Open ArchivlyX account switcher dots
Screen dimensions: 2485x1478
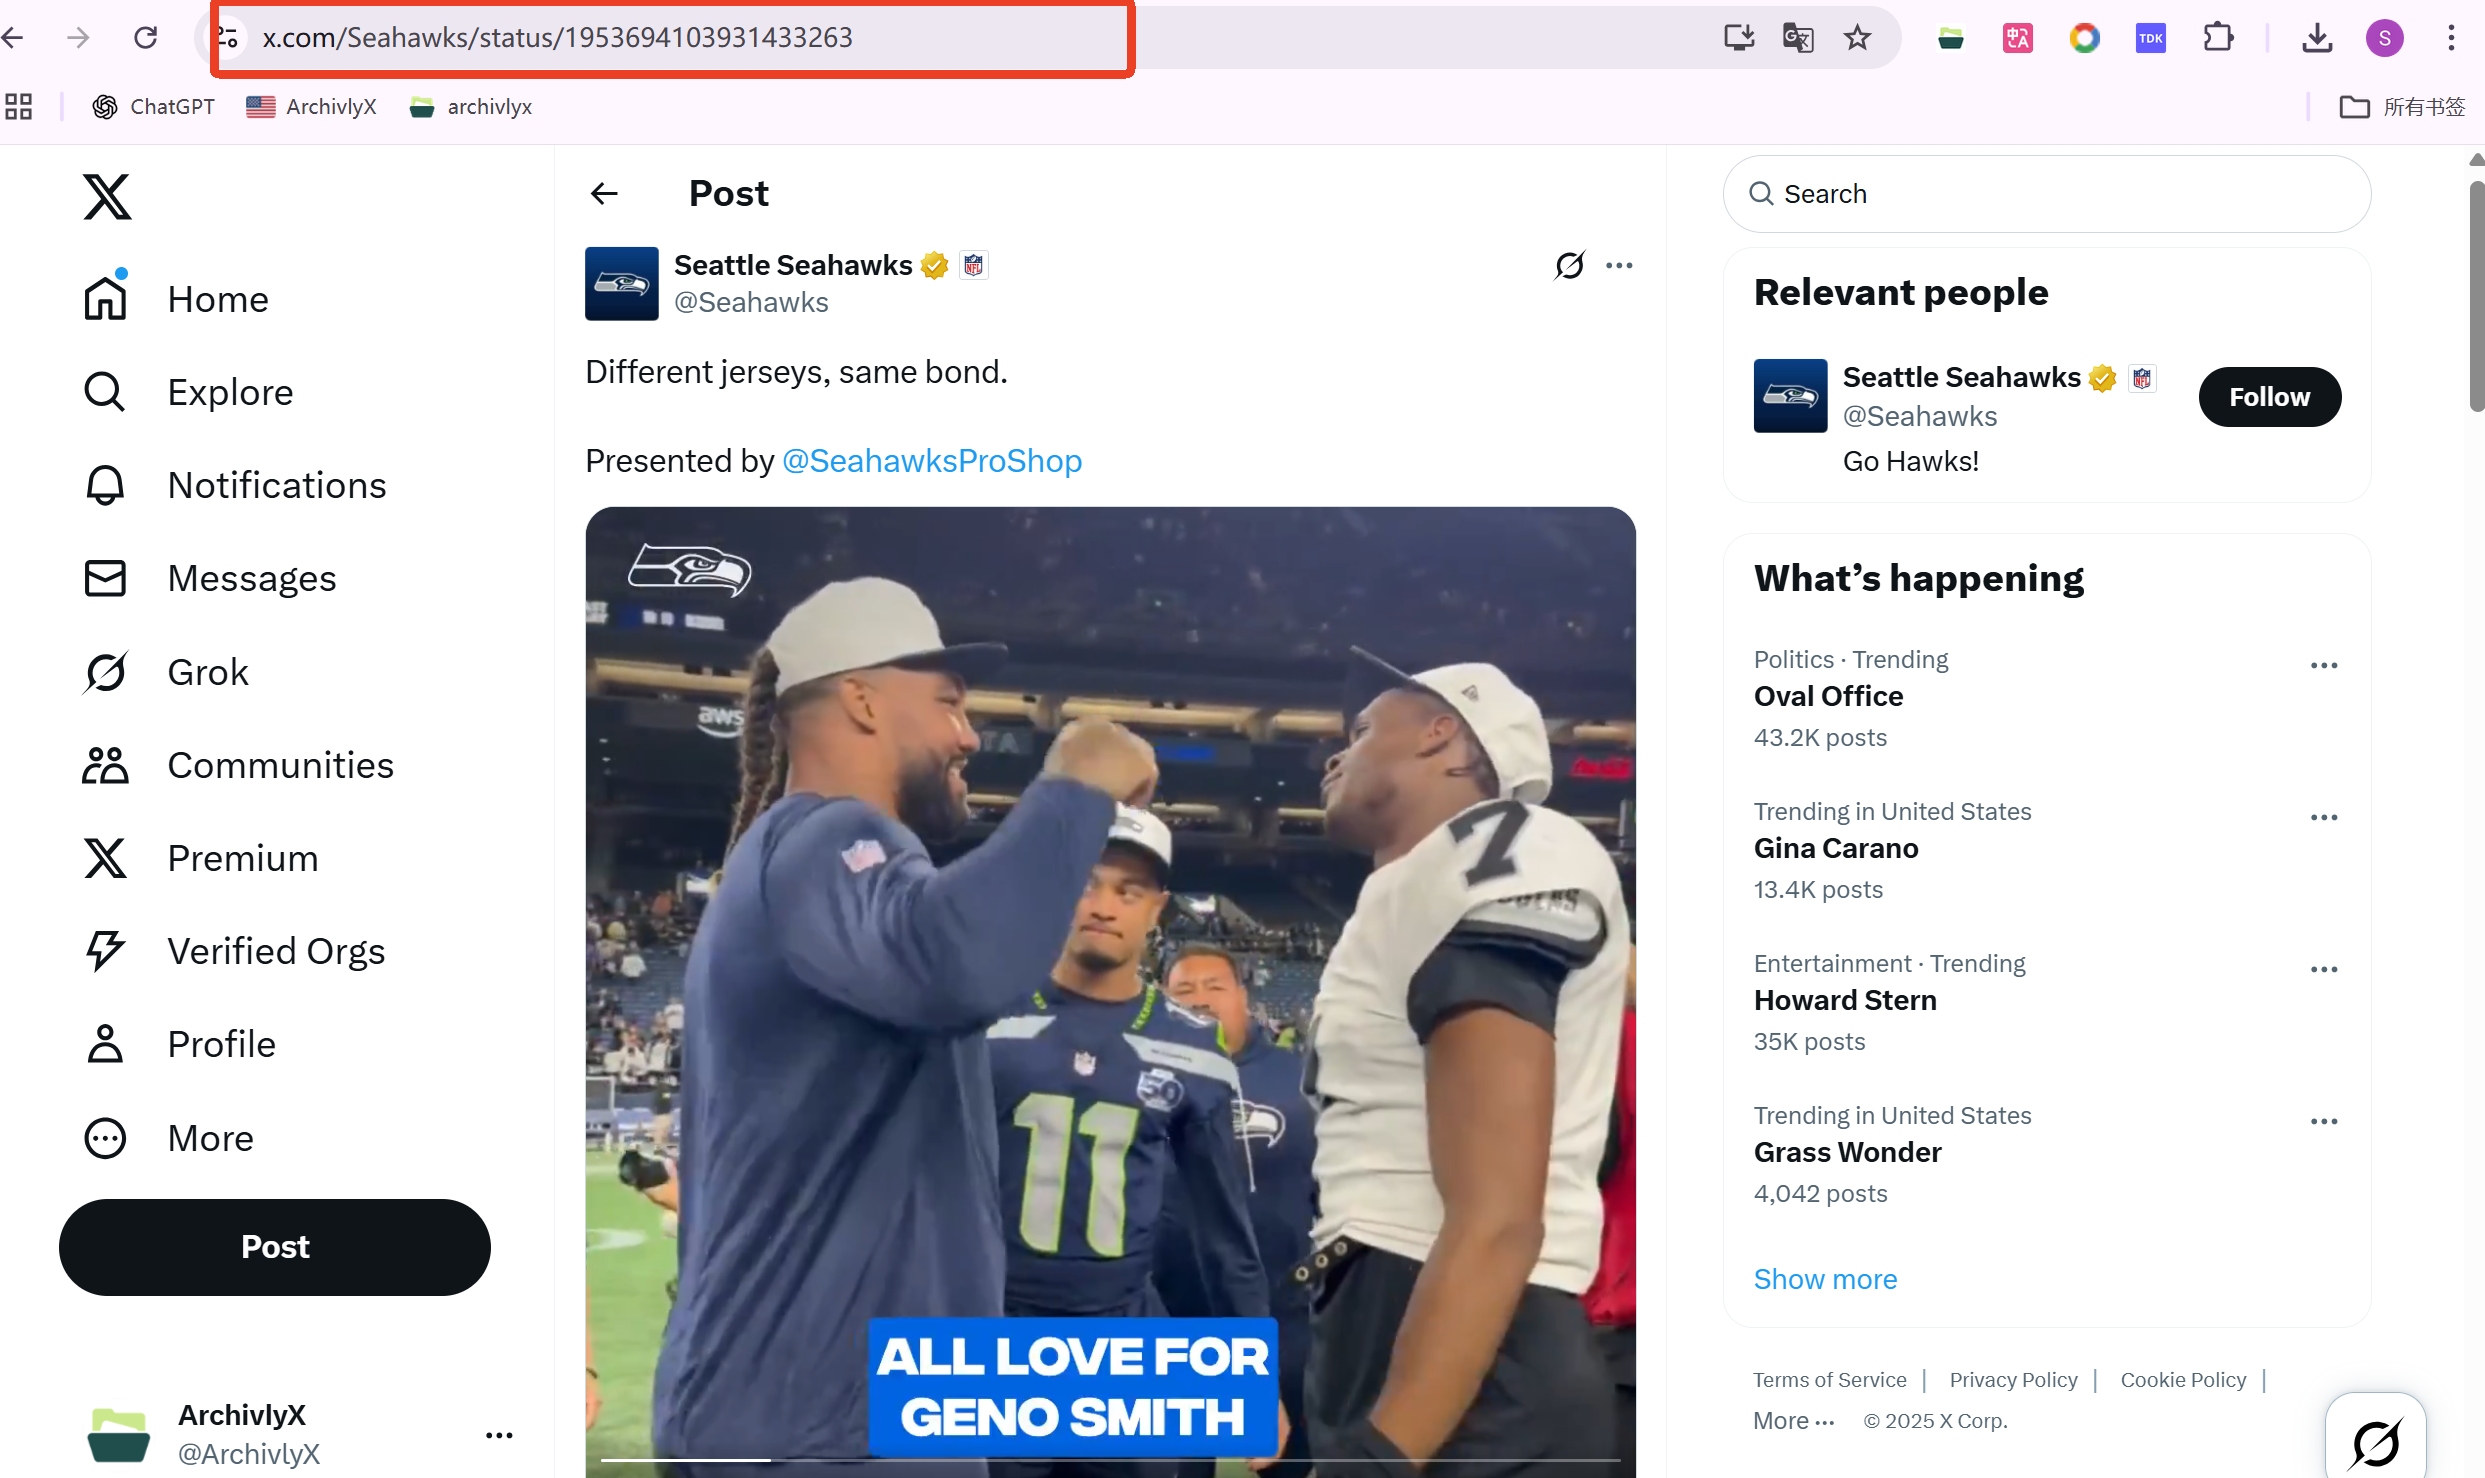[x=499, y=1435]
